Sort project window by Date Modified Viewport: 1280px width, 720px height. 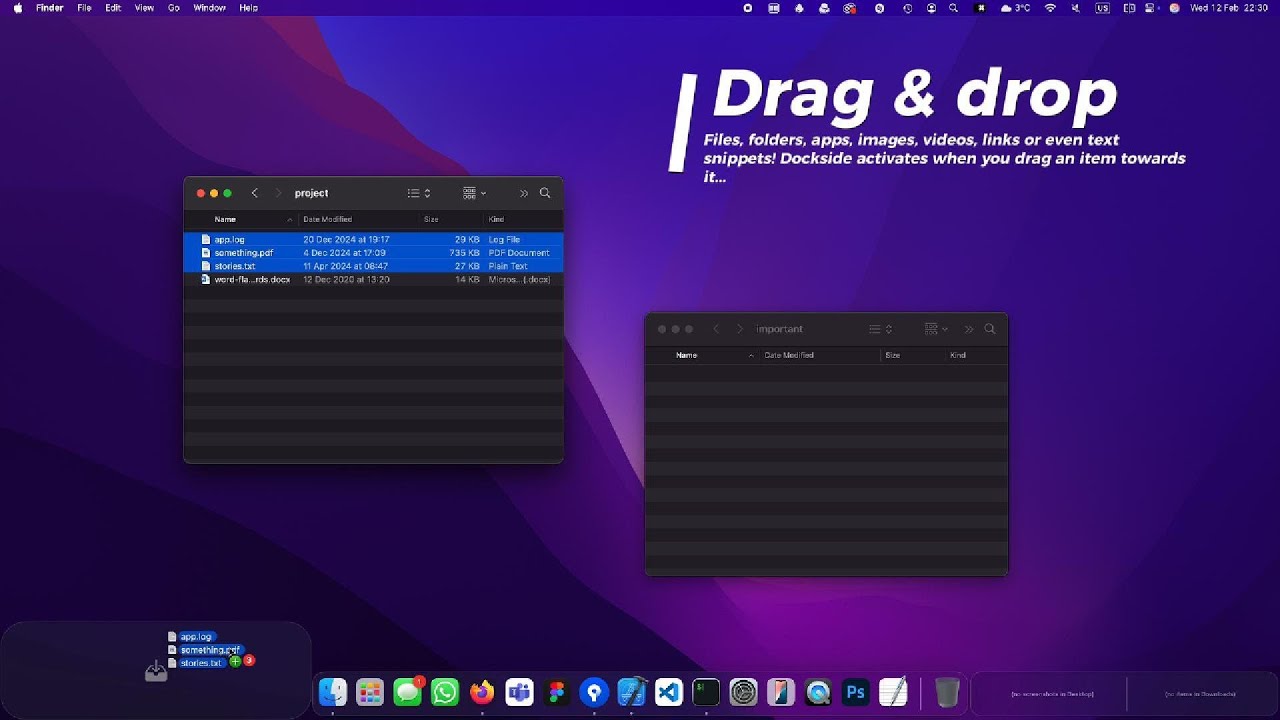(328, 219)
